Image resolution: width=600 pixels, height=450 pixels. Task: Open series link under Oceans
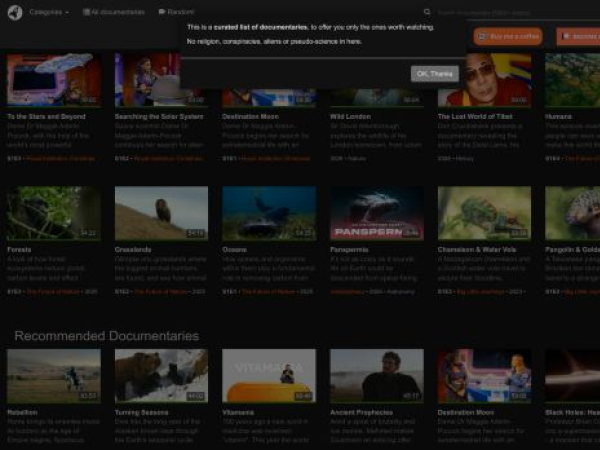[x=269, y=292]
